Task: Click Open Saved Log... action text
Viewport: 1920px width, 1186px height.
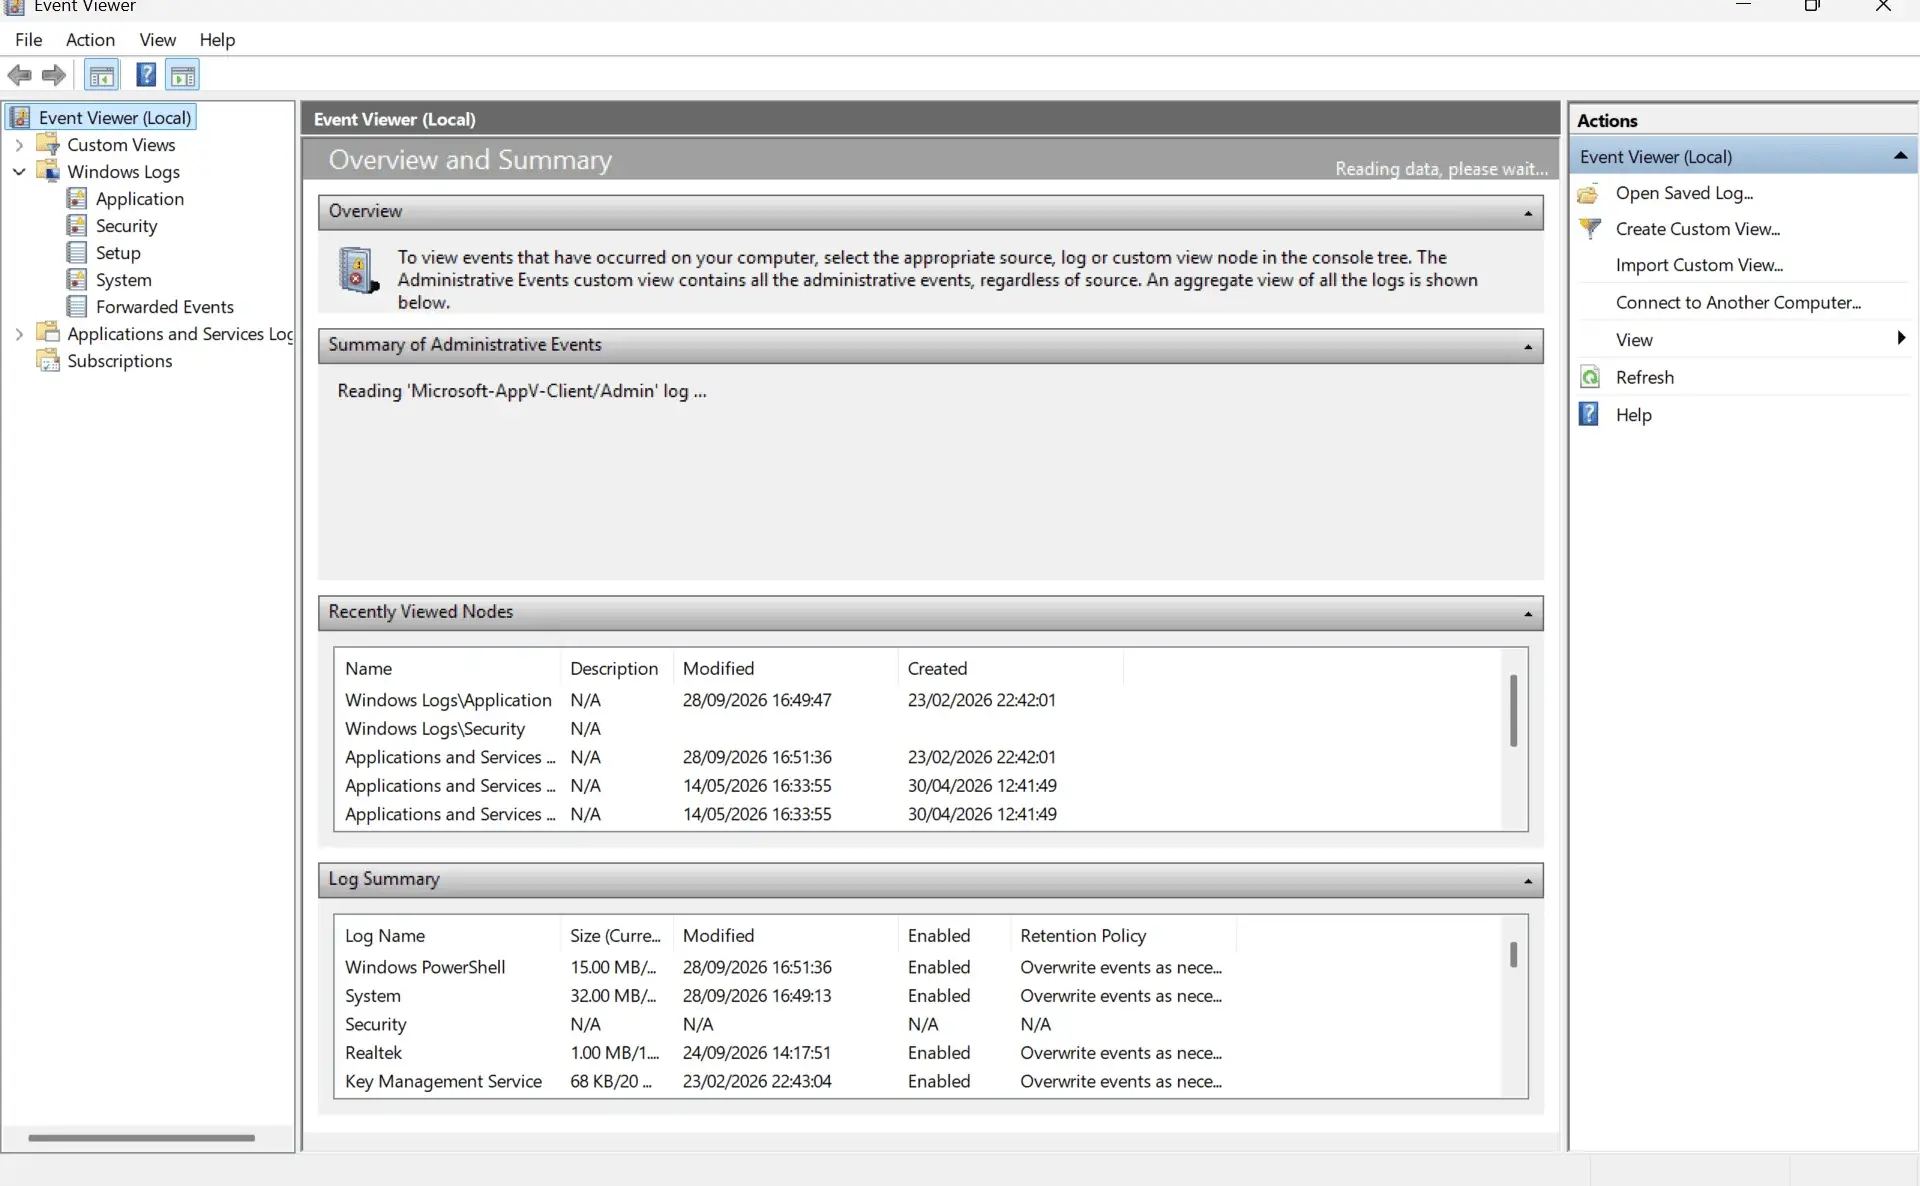Action: tap(1684, 193)
